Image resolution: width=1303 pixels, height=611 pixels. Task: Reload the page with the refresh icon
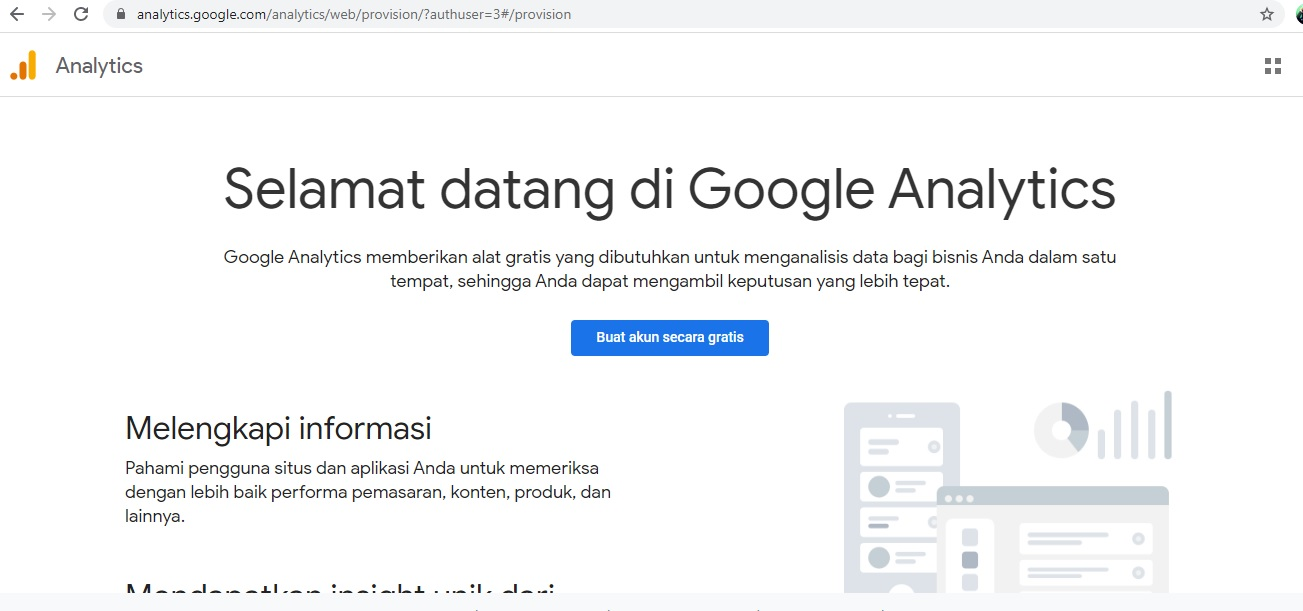[82, 14]
